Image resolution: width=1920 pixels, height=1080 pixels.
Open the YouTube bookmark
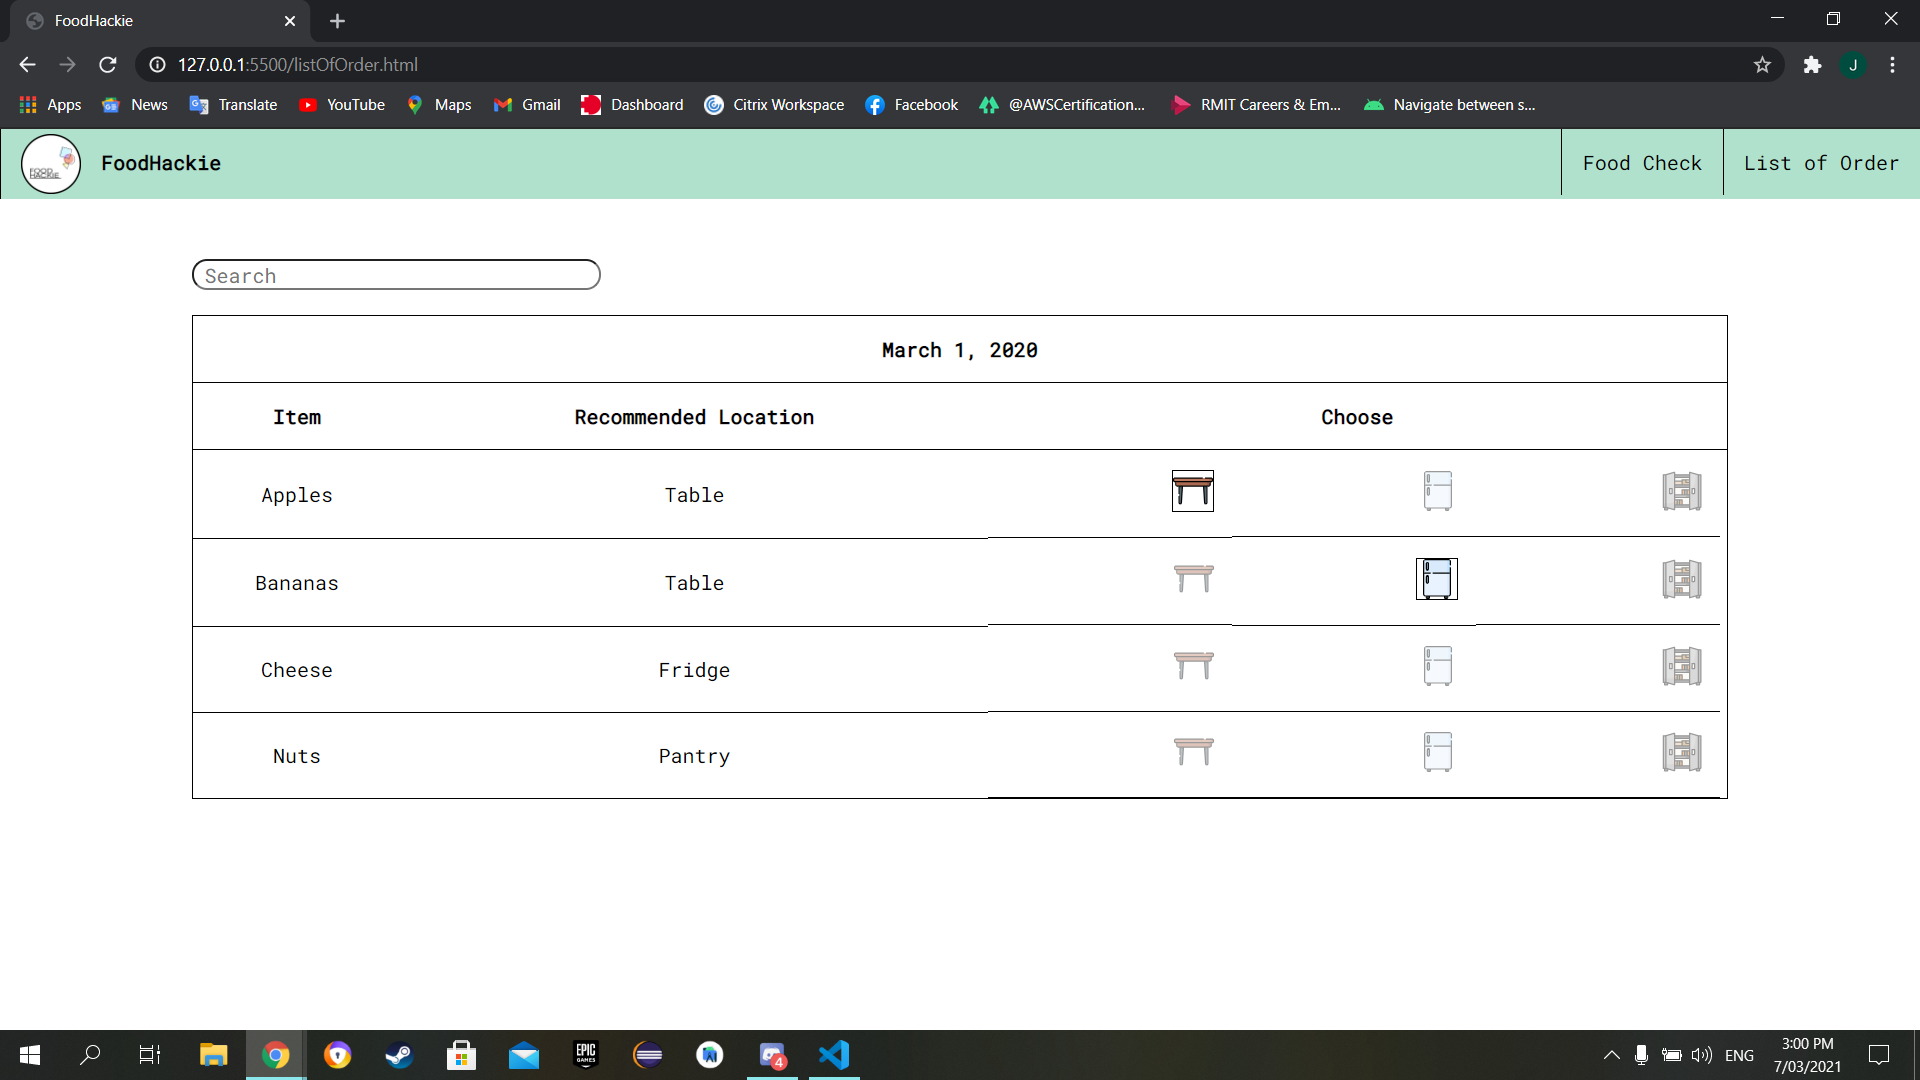[x=343, y=105]
